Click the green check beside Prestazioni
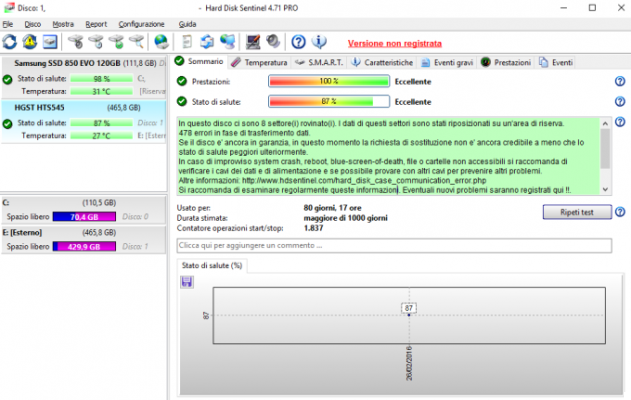 [x=182, y=81]
